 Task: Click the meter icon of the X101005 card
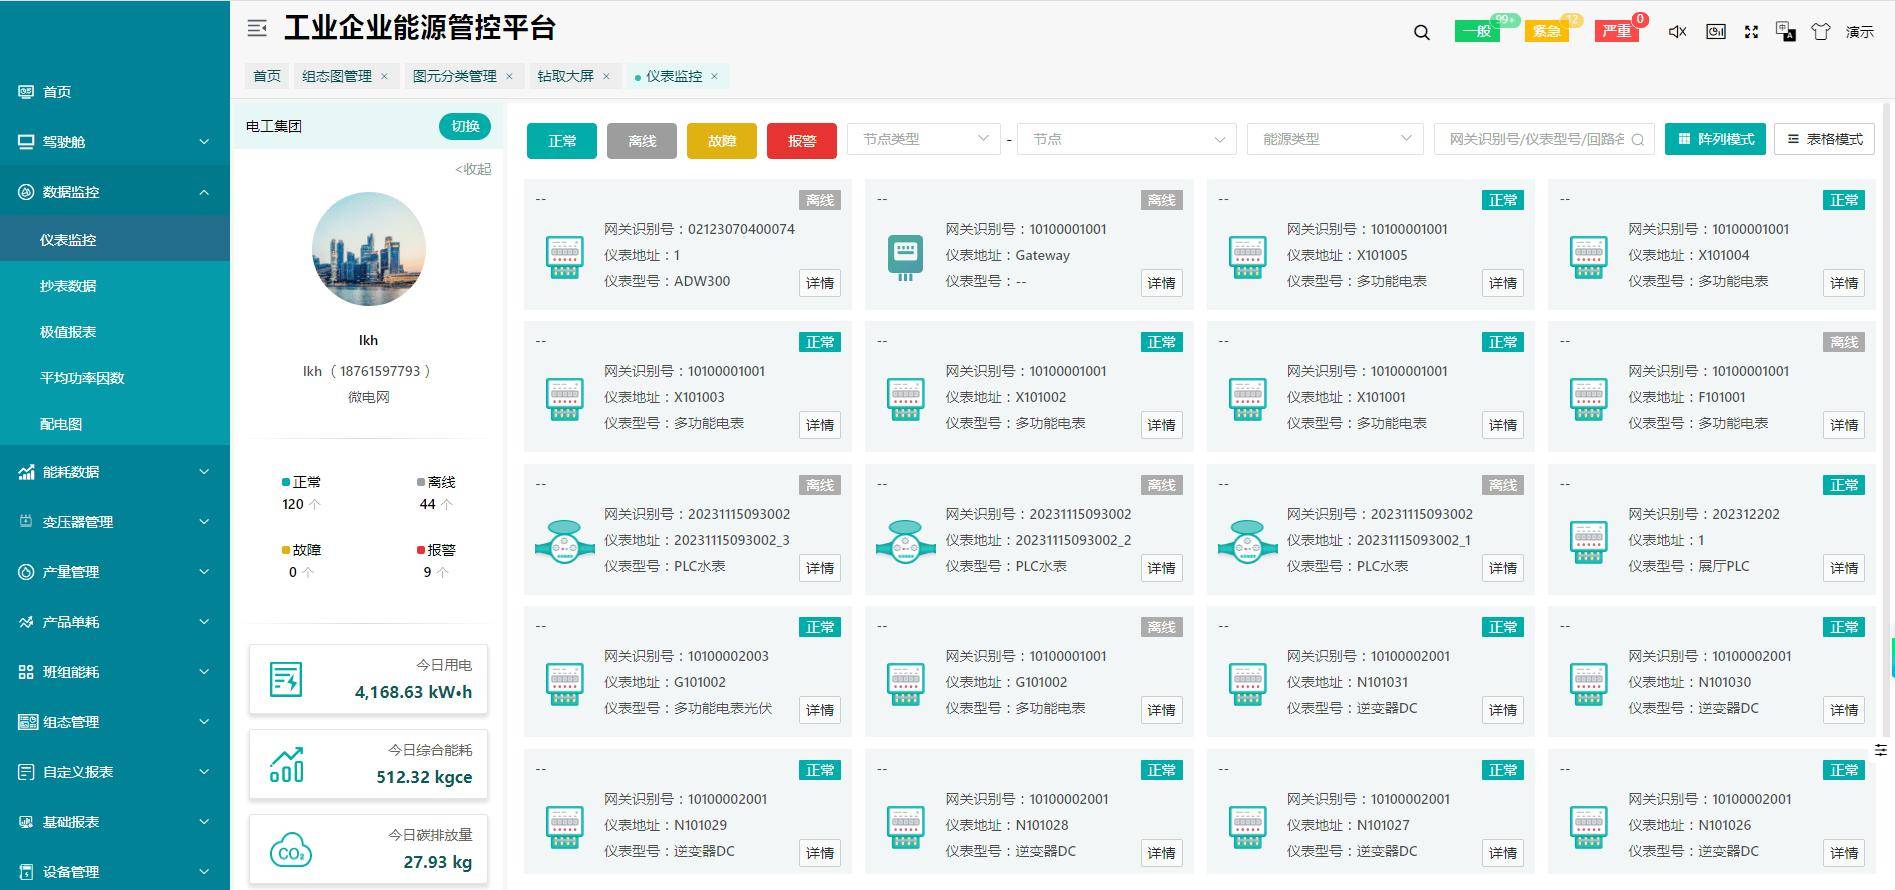tap(1247, 256)
